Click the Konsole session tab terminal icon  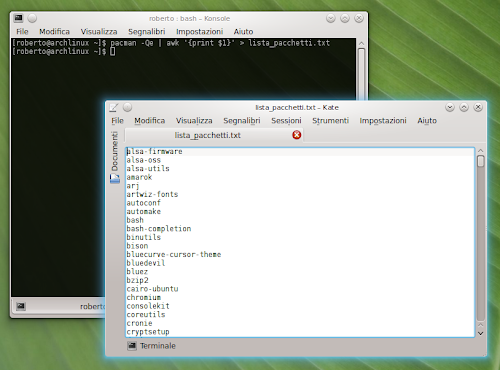click(x=21, y=306)
